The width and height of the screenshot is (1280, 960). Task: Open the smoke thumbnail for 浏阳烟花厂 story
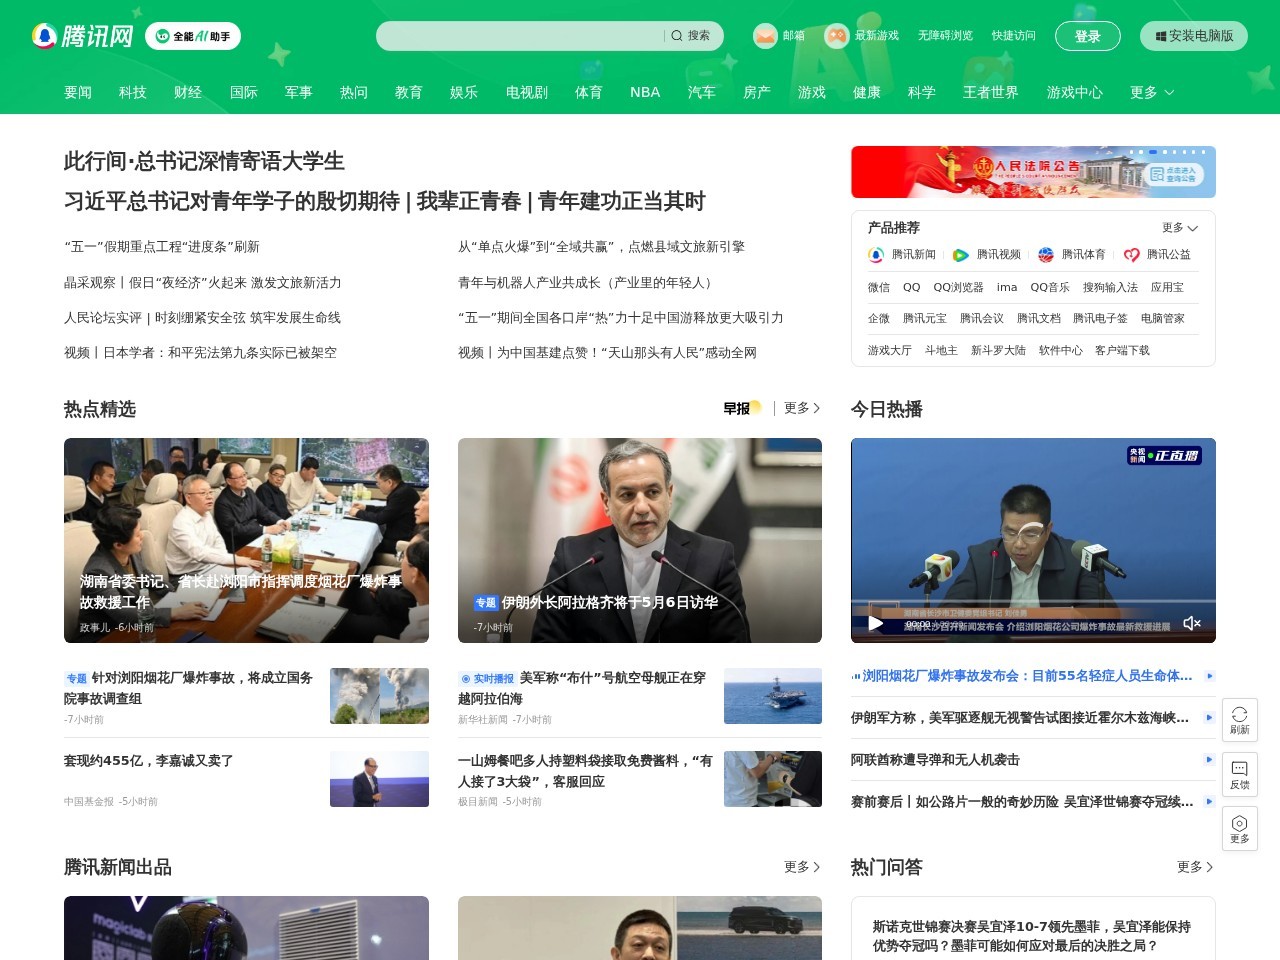click(x=379, y=696)
